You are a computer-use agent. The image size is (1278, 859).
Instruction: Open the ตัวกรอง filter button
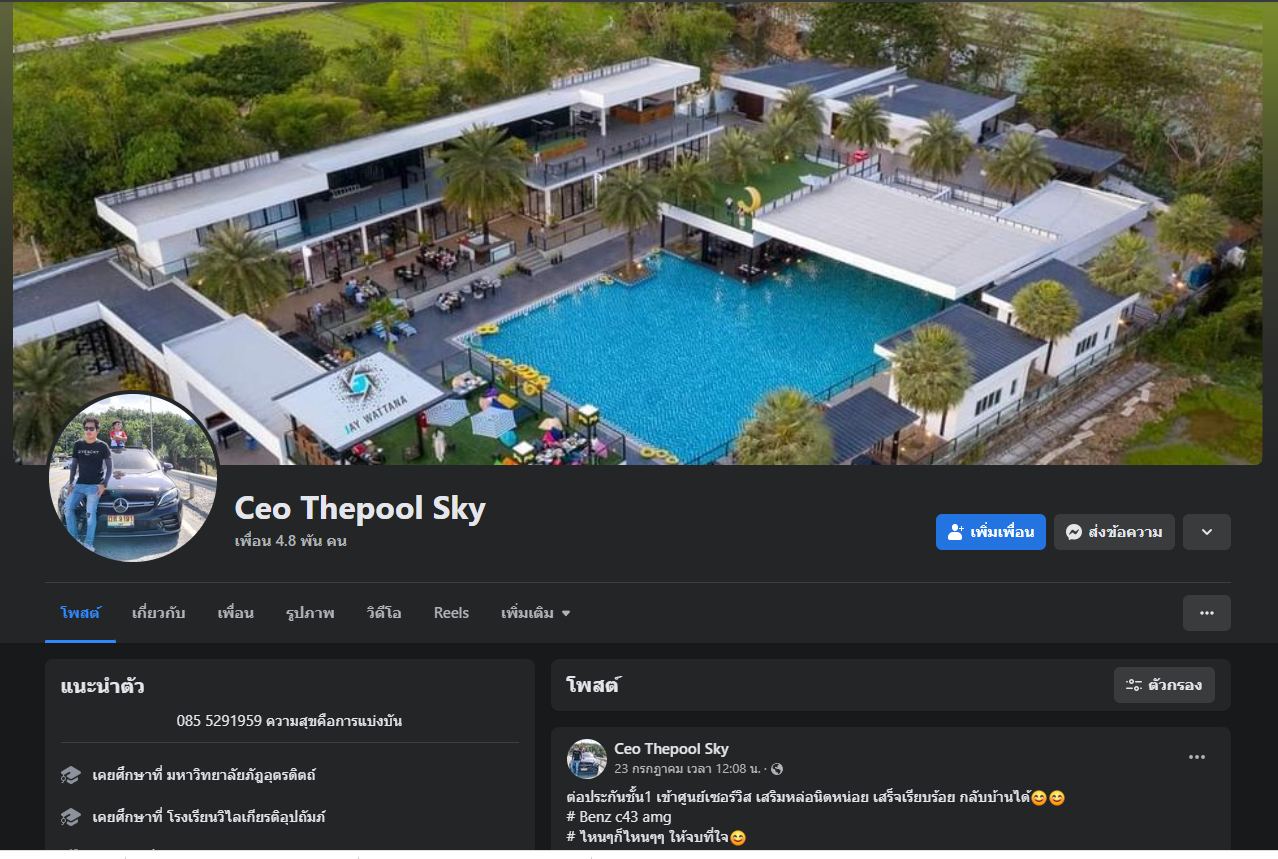(1164, 685)
